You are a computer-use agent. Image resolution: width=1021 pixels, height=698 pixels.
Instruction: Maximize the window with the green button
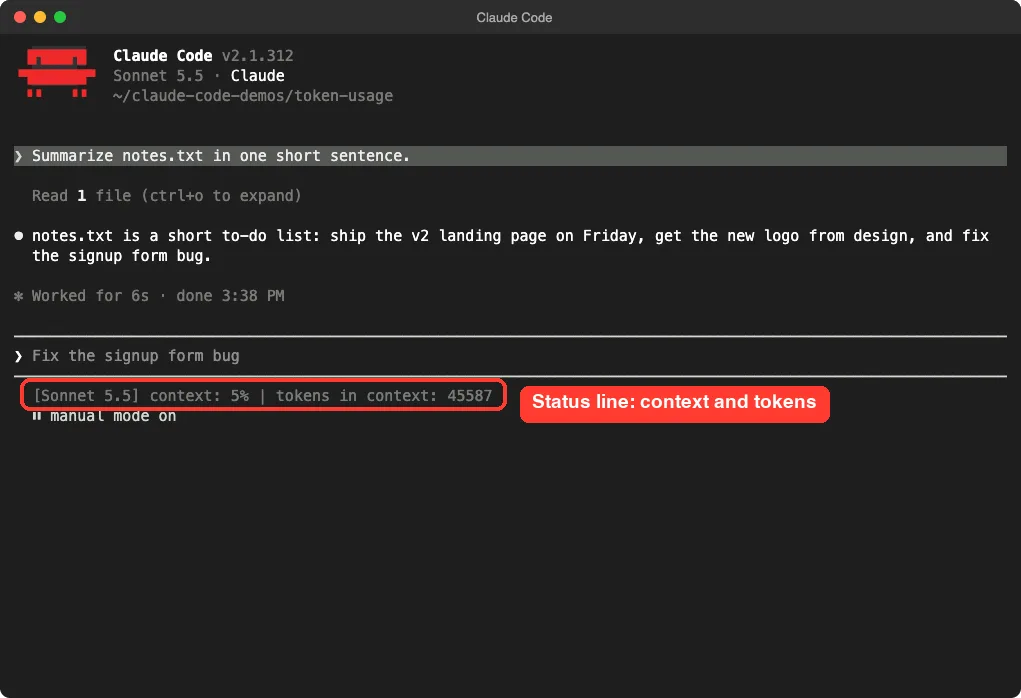[x=60, y=18]
